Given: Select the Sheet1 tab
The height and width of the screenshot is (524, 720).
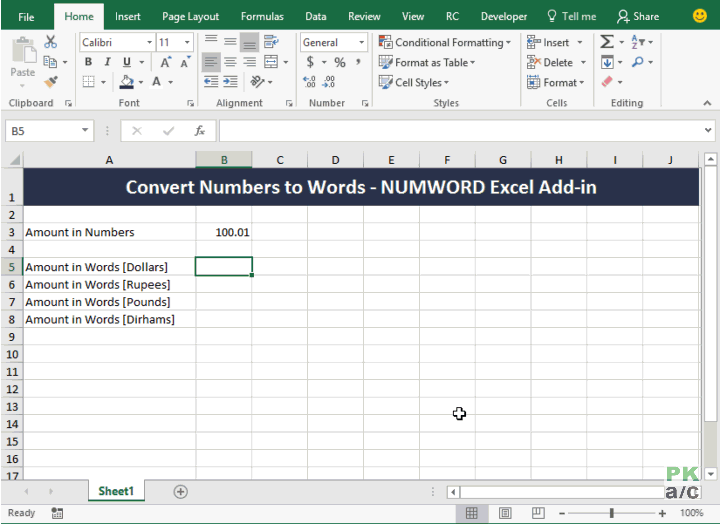Looking at the screenshot, I should tap(116, 491).
